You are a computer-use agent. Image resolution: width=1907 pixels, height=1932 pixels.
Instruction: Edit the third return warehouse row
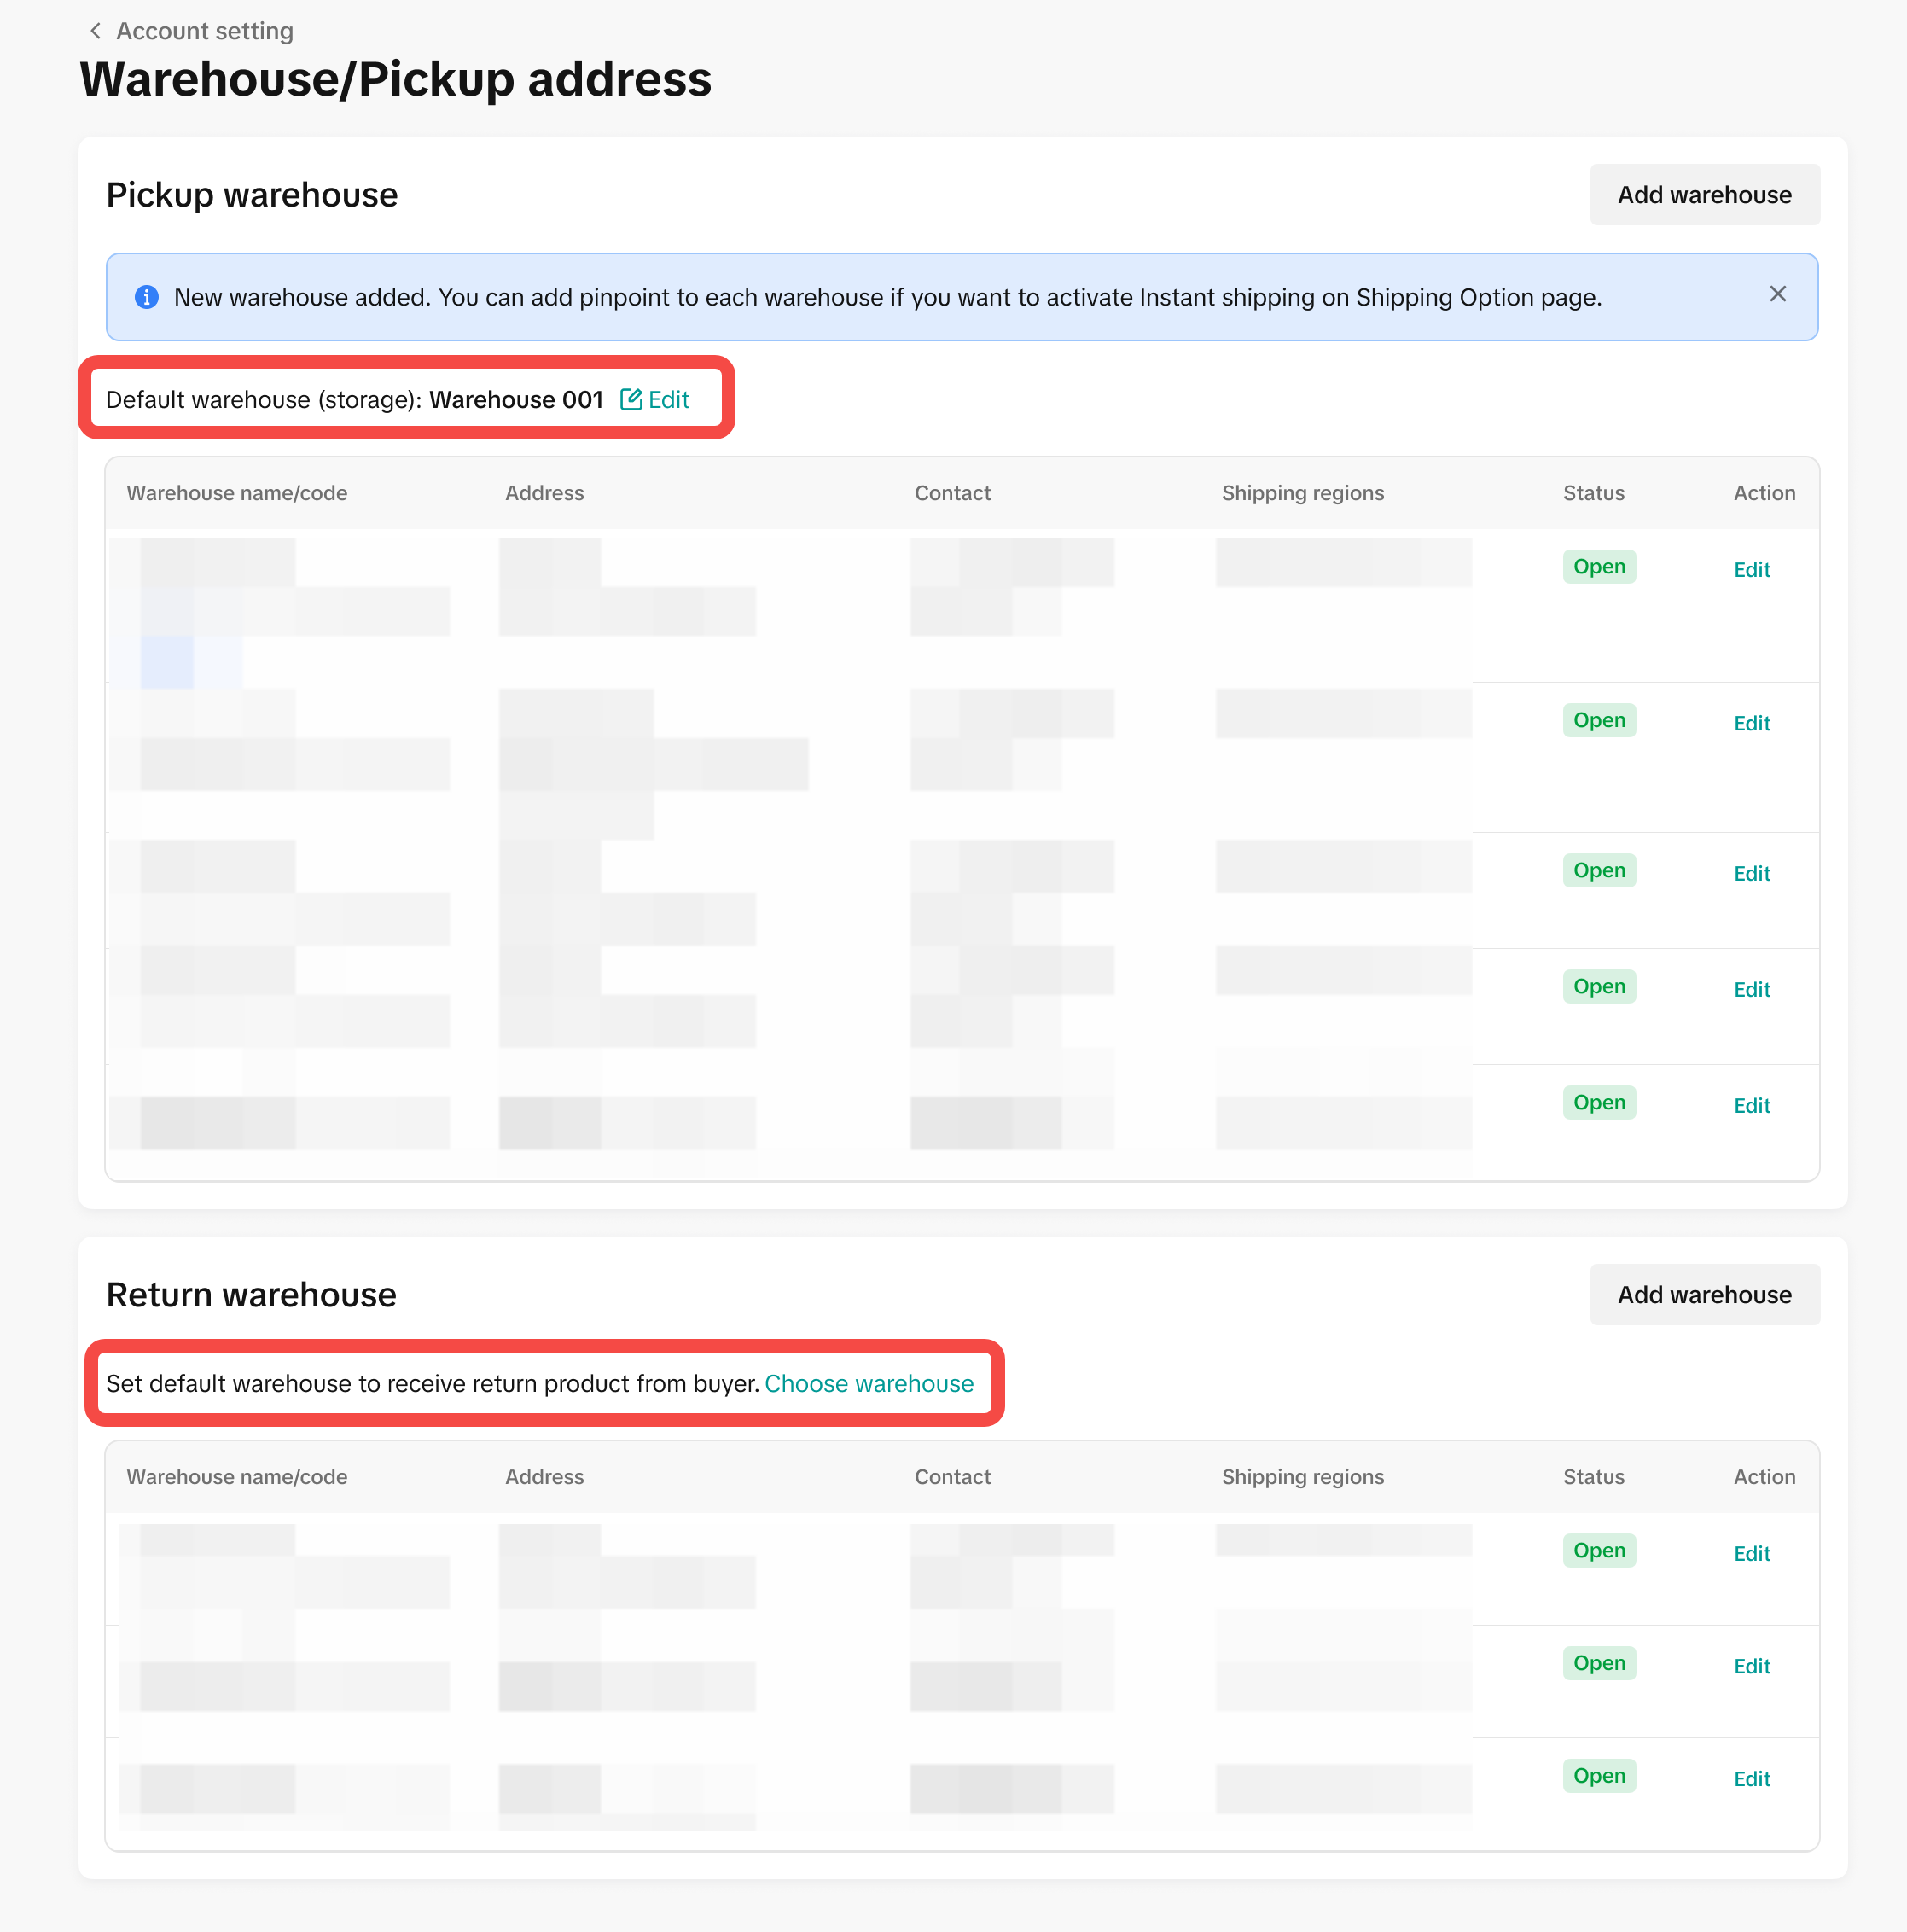coord(1751,1780)
